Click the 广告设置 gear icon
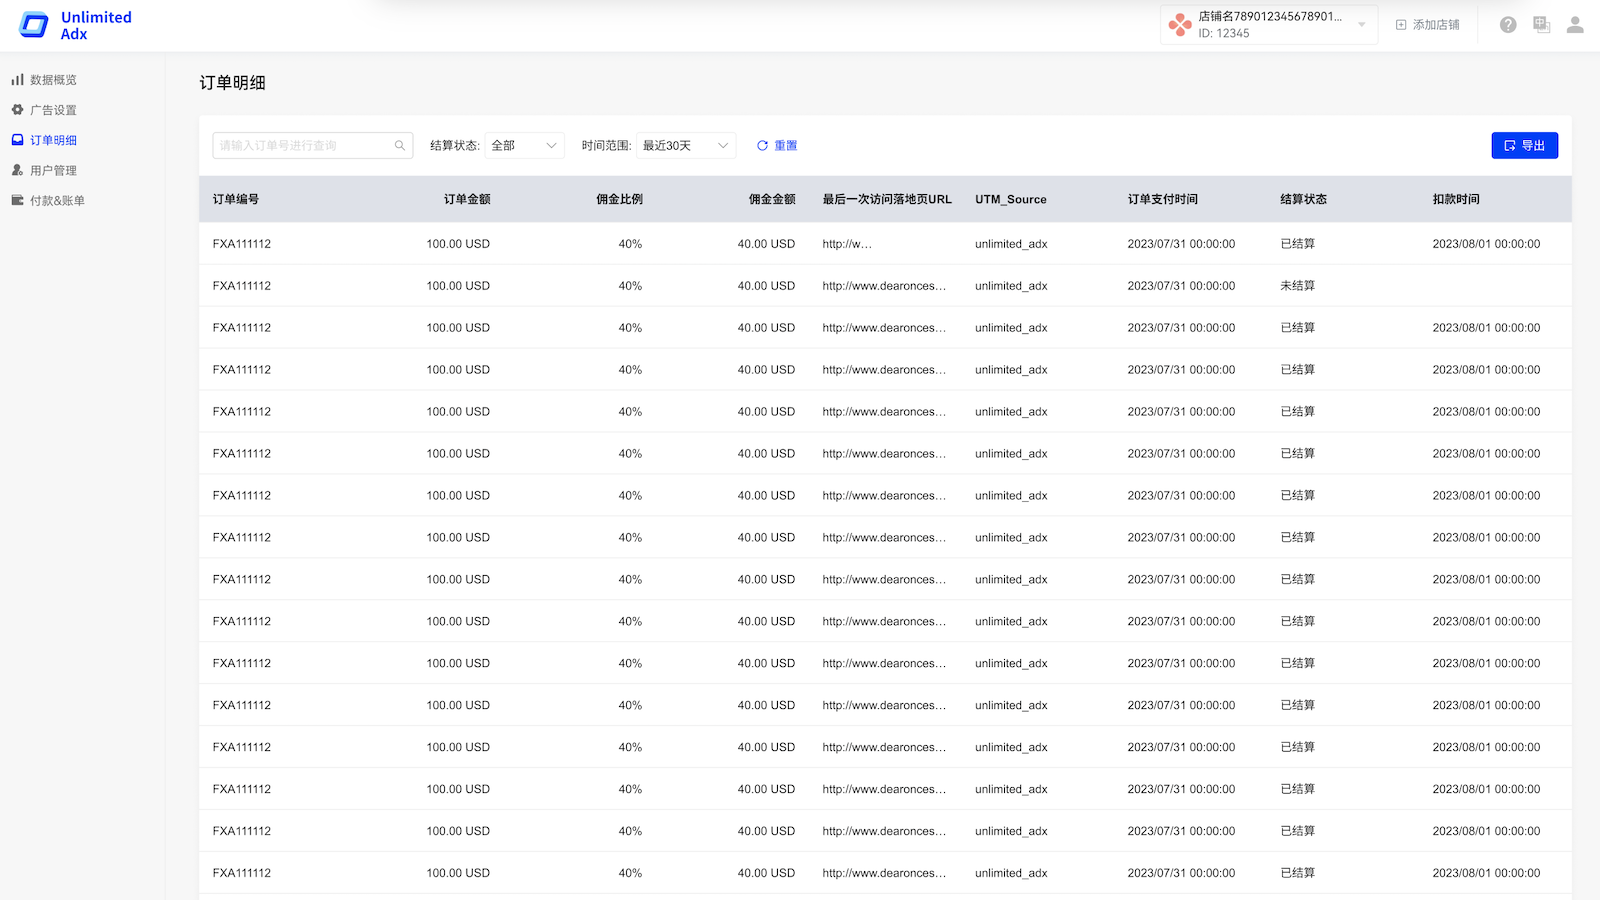This screenshot has width=1600, height=900. 17,110
